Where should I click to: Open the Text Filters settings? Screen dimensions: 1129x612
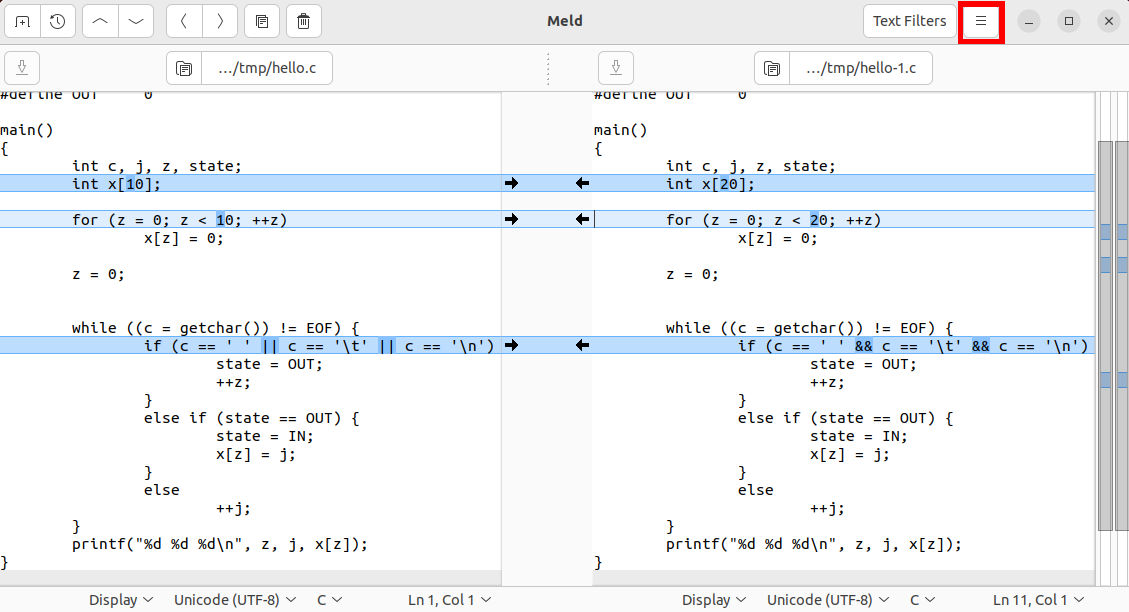(x=909, y=20)
